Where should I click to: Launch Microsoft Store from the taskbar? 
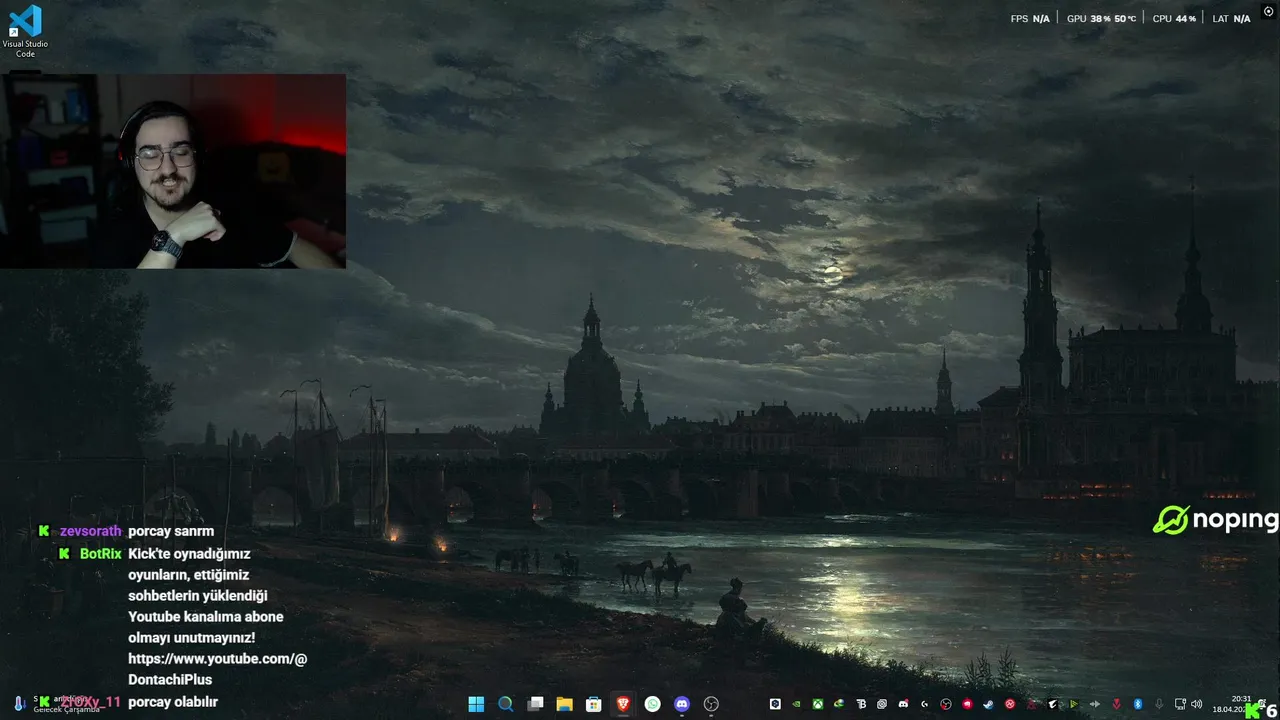594,704
